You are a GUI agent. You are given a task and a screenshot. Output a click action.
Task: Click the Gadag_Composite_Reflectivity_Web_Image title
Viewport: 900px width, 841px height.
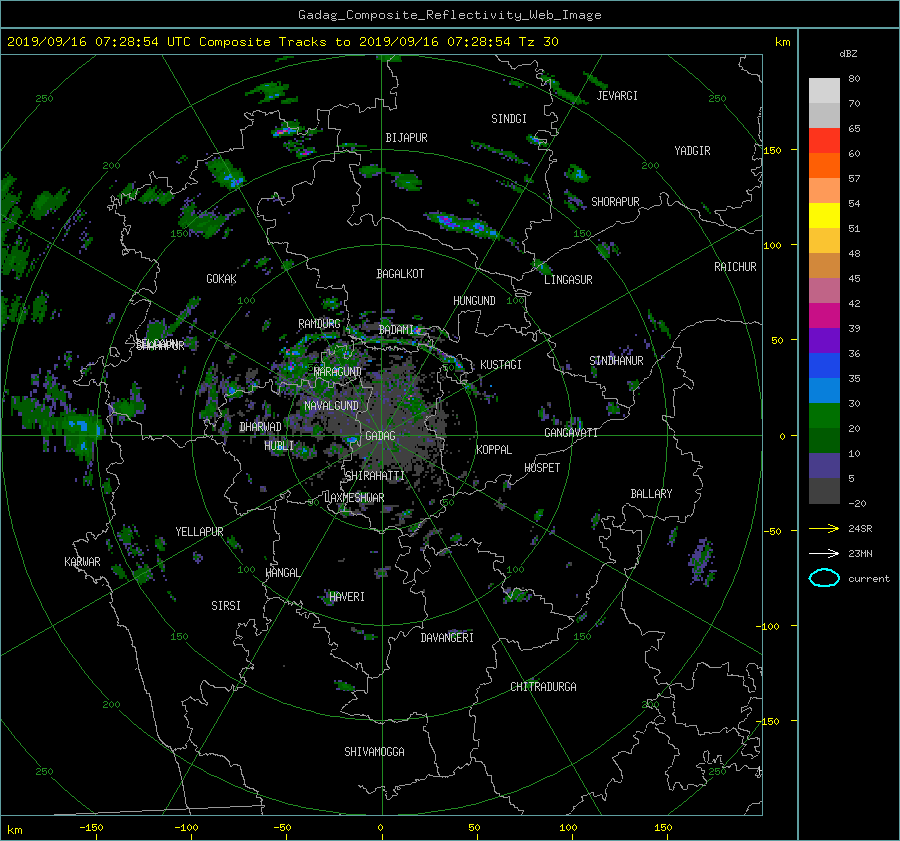(449, 15)
